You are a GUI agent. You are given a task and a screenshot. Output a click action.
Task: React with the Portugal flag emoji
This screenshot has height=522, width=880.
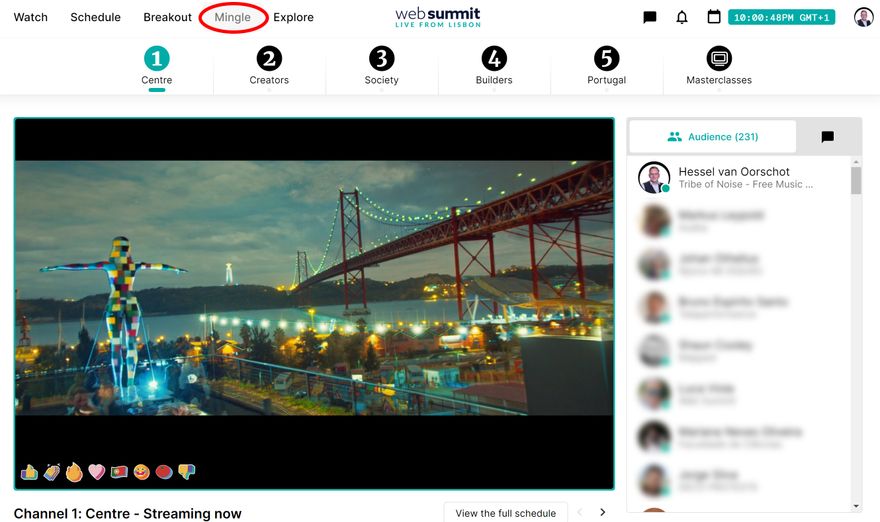pos(119,472)
